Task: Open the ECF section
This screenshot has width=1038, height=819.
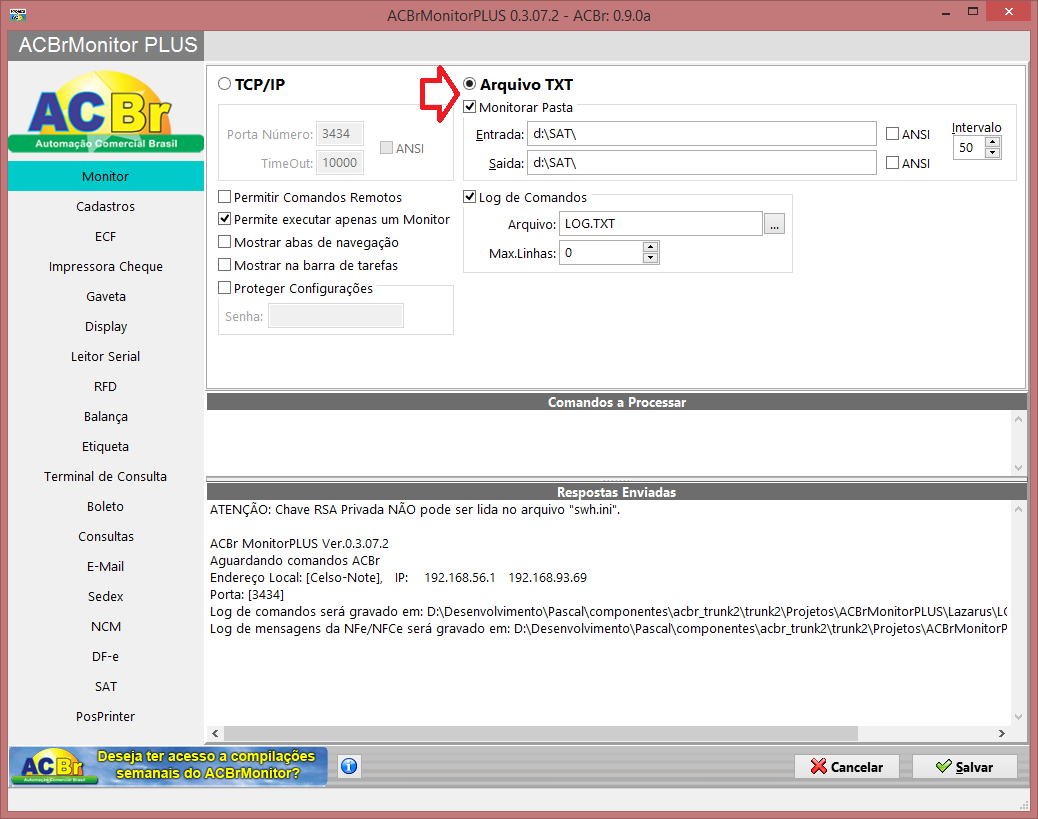Action: 106,236
